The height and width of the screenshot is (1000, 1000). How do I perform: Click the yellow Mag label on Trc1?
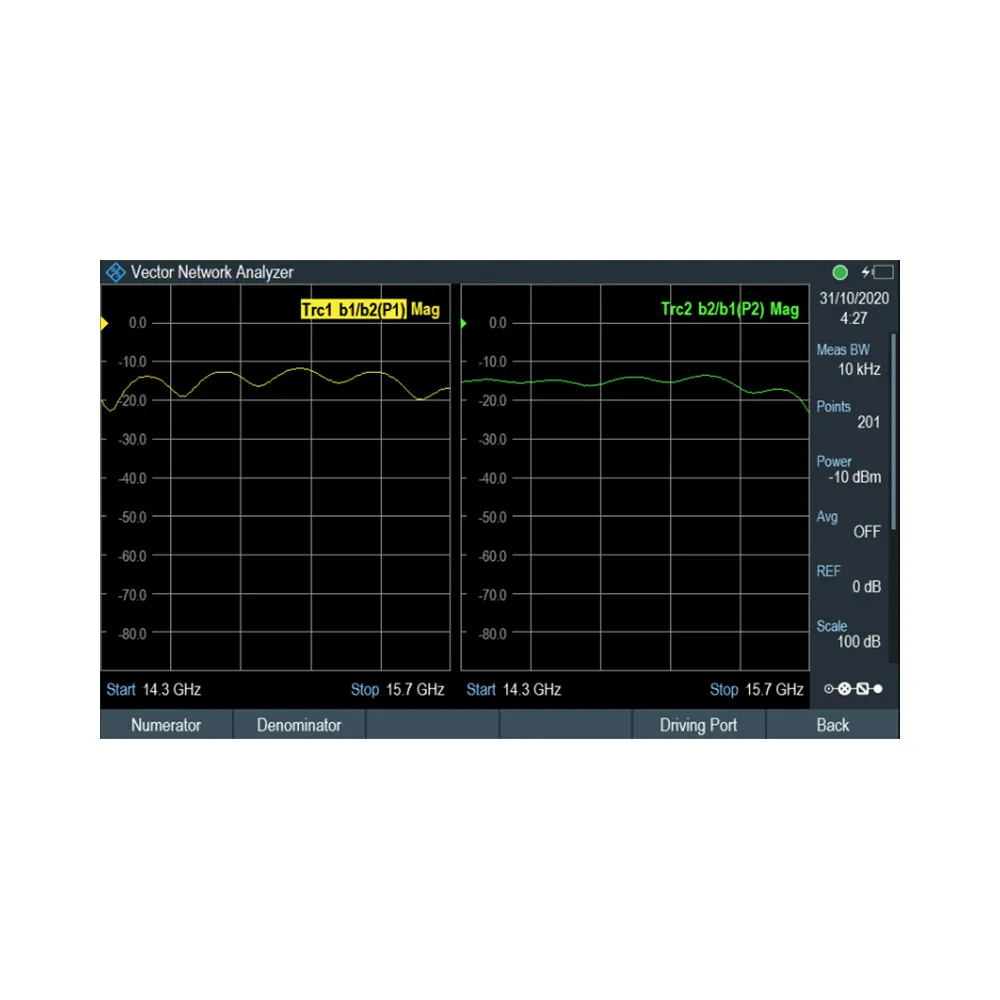[x=425, y=310]
